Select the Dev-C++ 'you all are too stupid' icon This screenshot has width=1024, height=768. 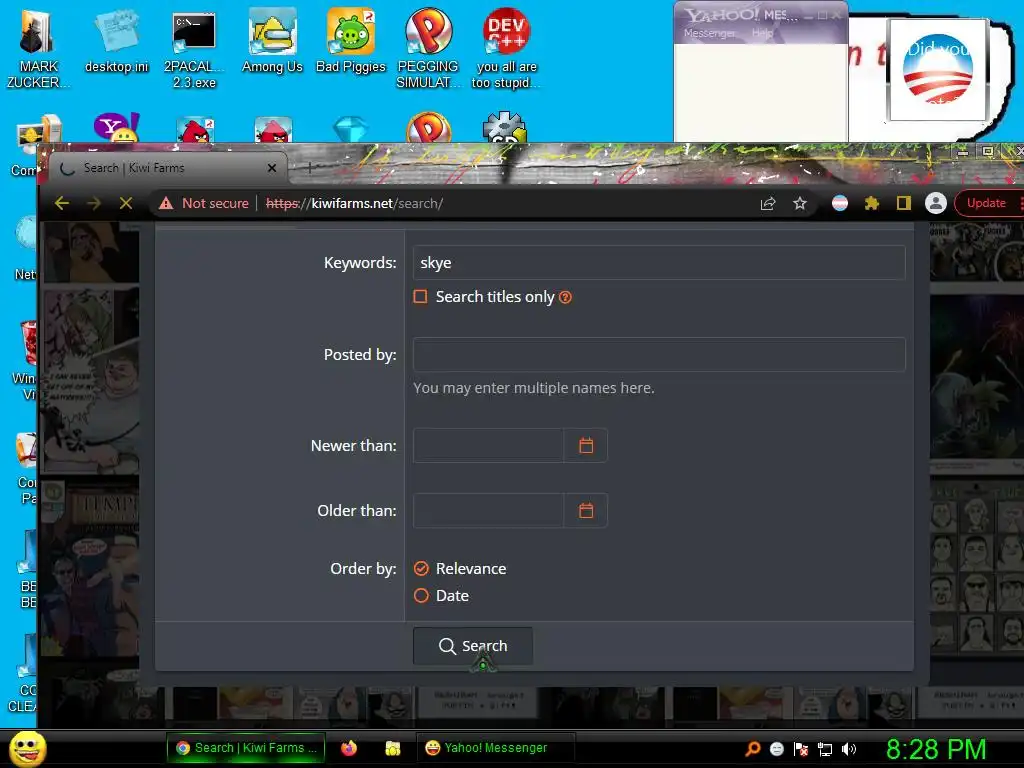[506, 48]
